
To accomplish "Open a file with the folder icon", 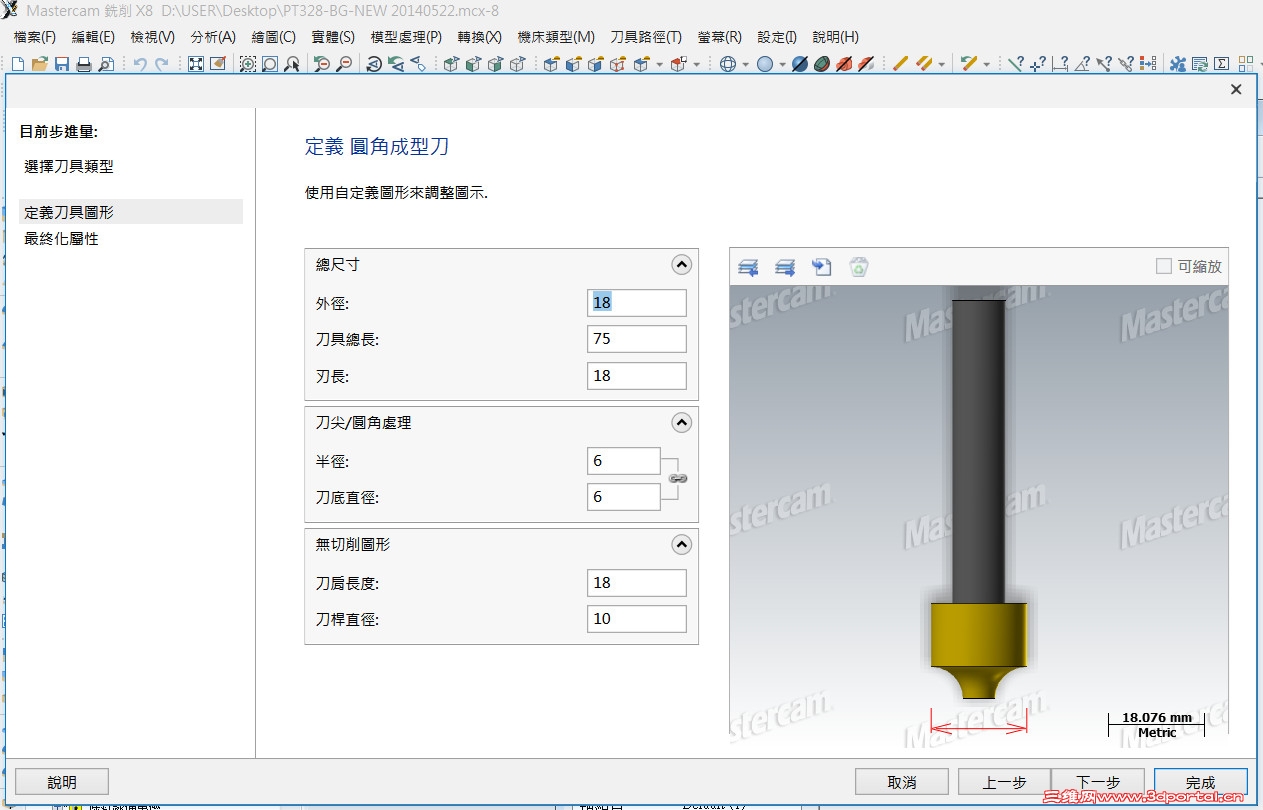I will (x=40, y=64).
